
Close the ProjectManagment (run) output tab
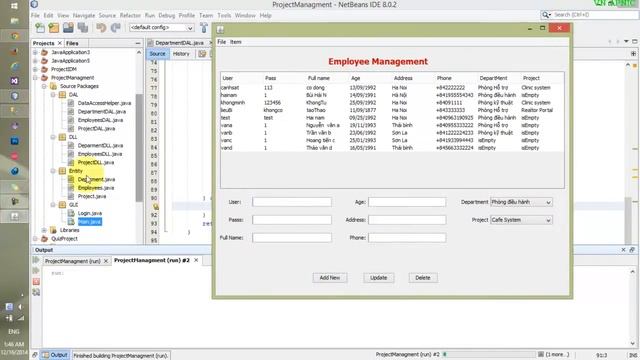point(106,261)
